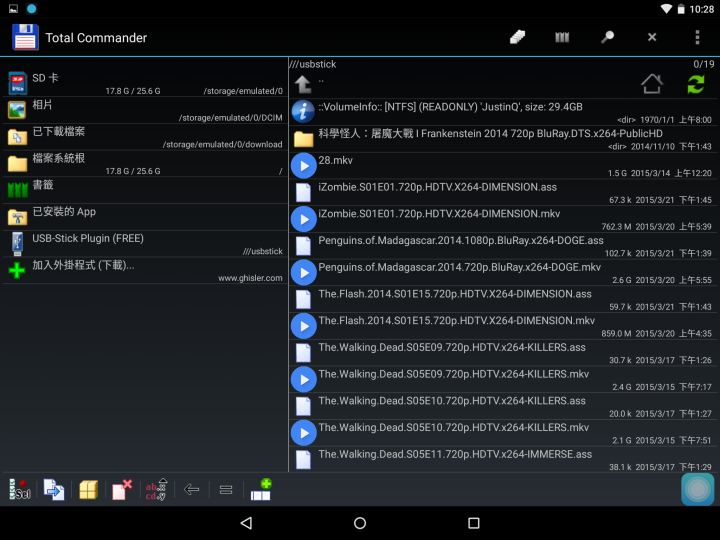Image resolution: width=720 pixels, height=540 pixels.
Task: Tap the image notification icon in status bar
Action: pos(13,9)
